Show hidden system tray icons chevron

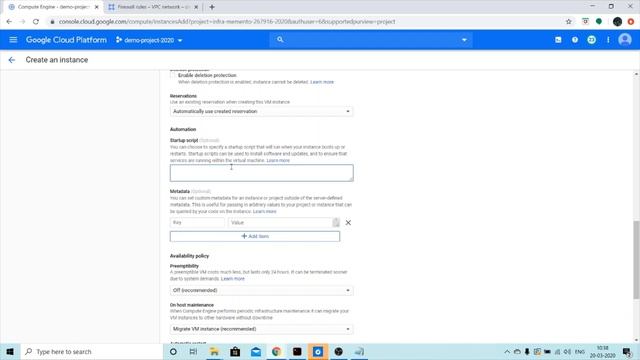click(507, 351)
